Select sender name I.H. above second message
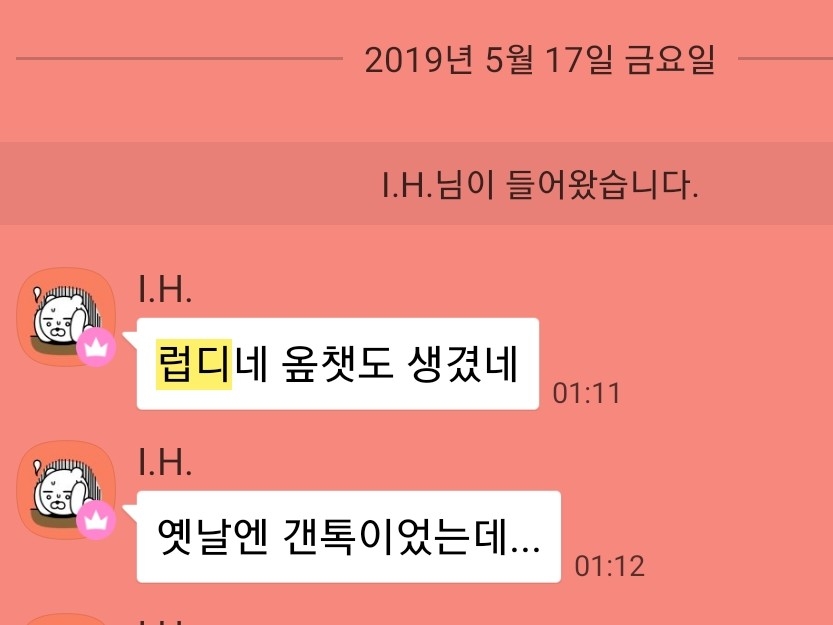Screen dimensions: 833x625 [x=165, y=462]
